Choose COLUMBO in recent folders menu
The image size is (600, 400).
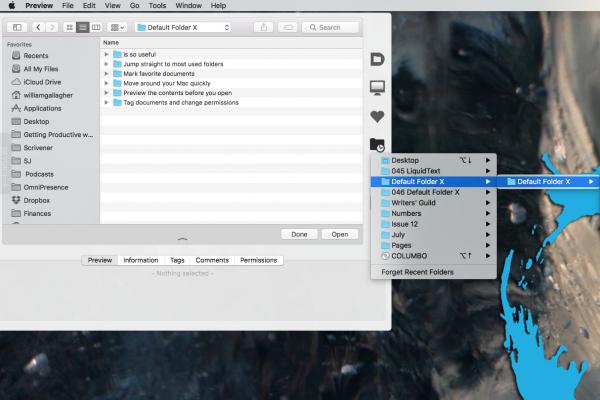434,256
